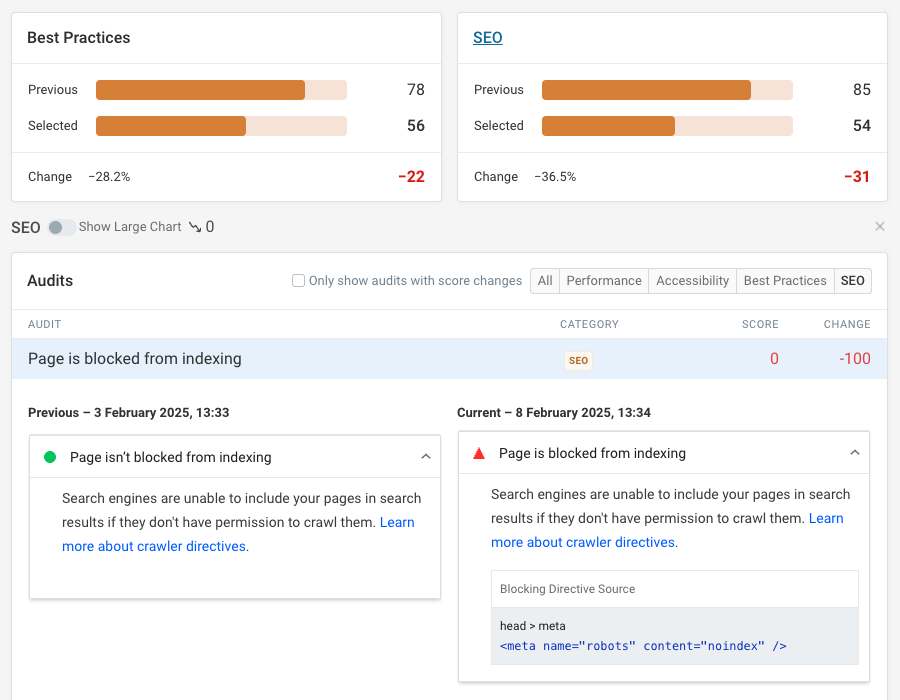Open Learn more link in previous panel
900x700 pixels.
point(397,522)
